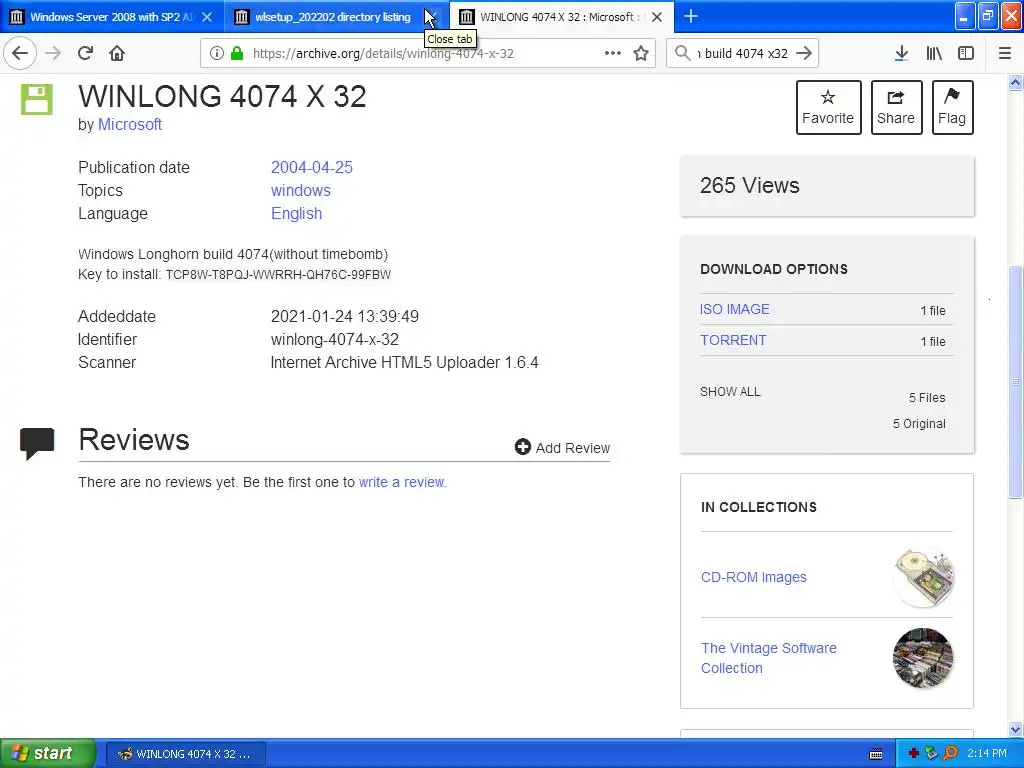Click the scrollbar down arrow

click(x=1015, y=729)
